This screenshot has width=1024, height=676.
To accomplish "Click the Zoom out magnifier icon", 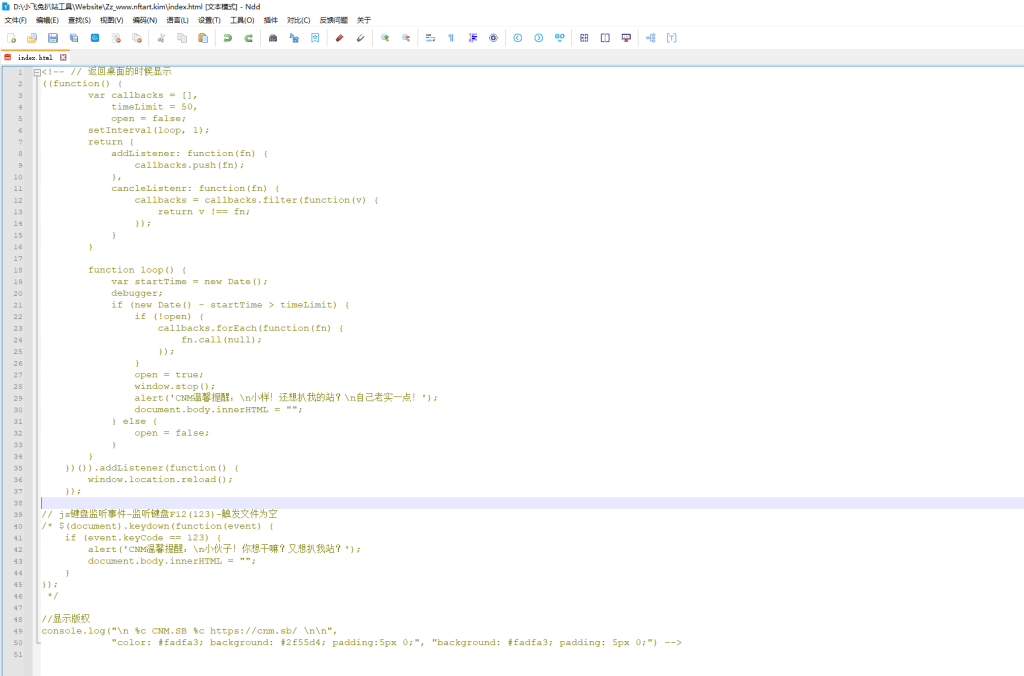I will tap(406, 38).
